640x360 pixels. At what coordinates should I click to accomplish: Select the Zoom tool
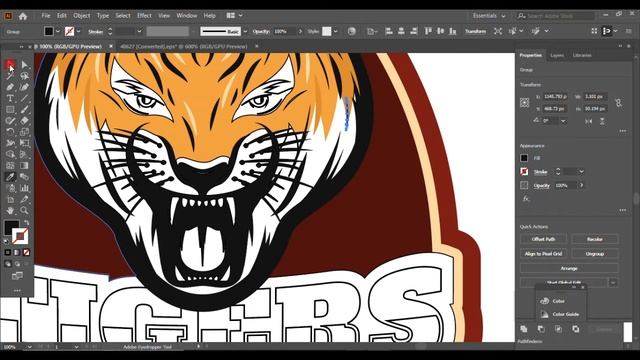tap(24, 211)
